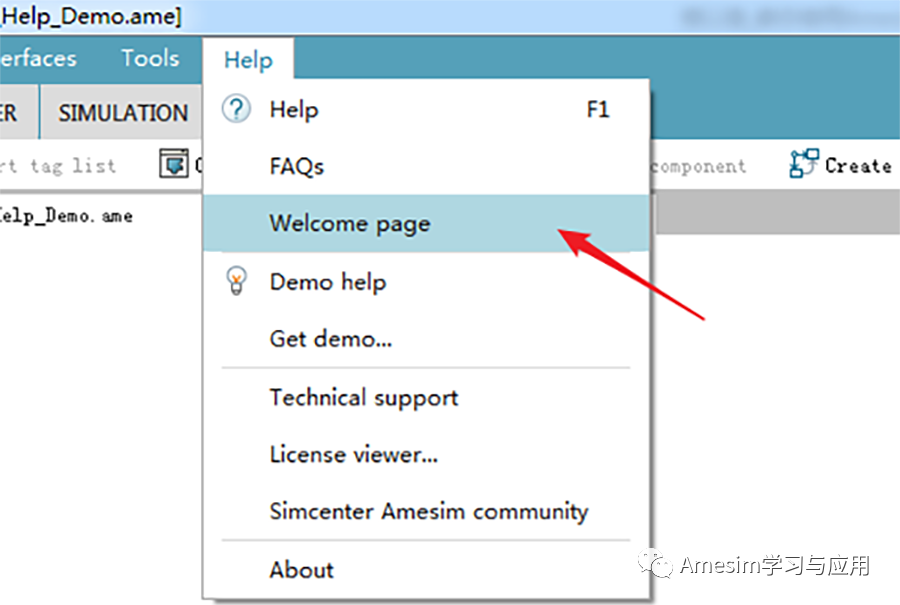Screen dimensions: 900x605
Task: Select the Welcome page menu entry
Action: 426,223
